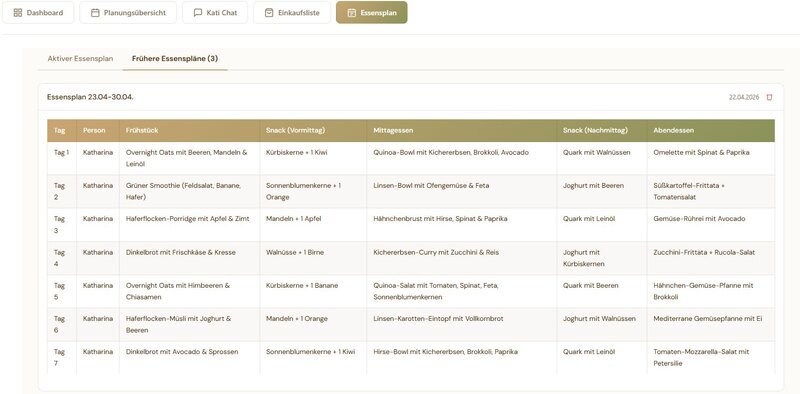
Task: Click the Tag 5 cell
Action: (x=62, y=291)
